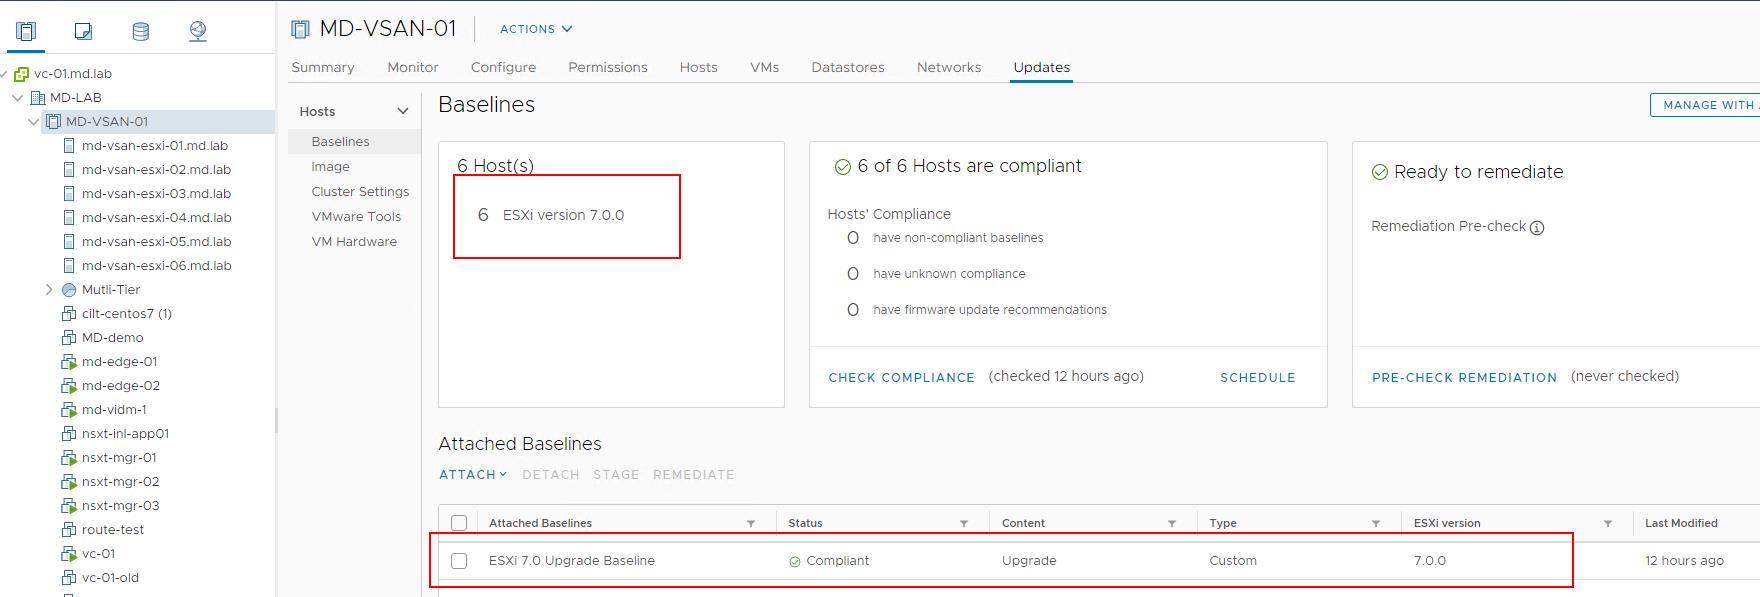
Task: Collapse the MD-LAB datacenter node
Action: 18,98
